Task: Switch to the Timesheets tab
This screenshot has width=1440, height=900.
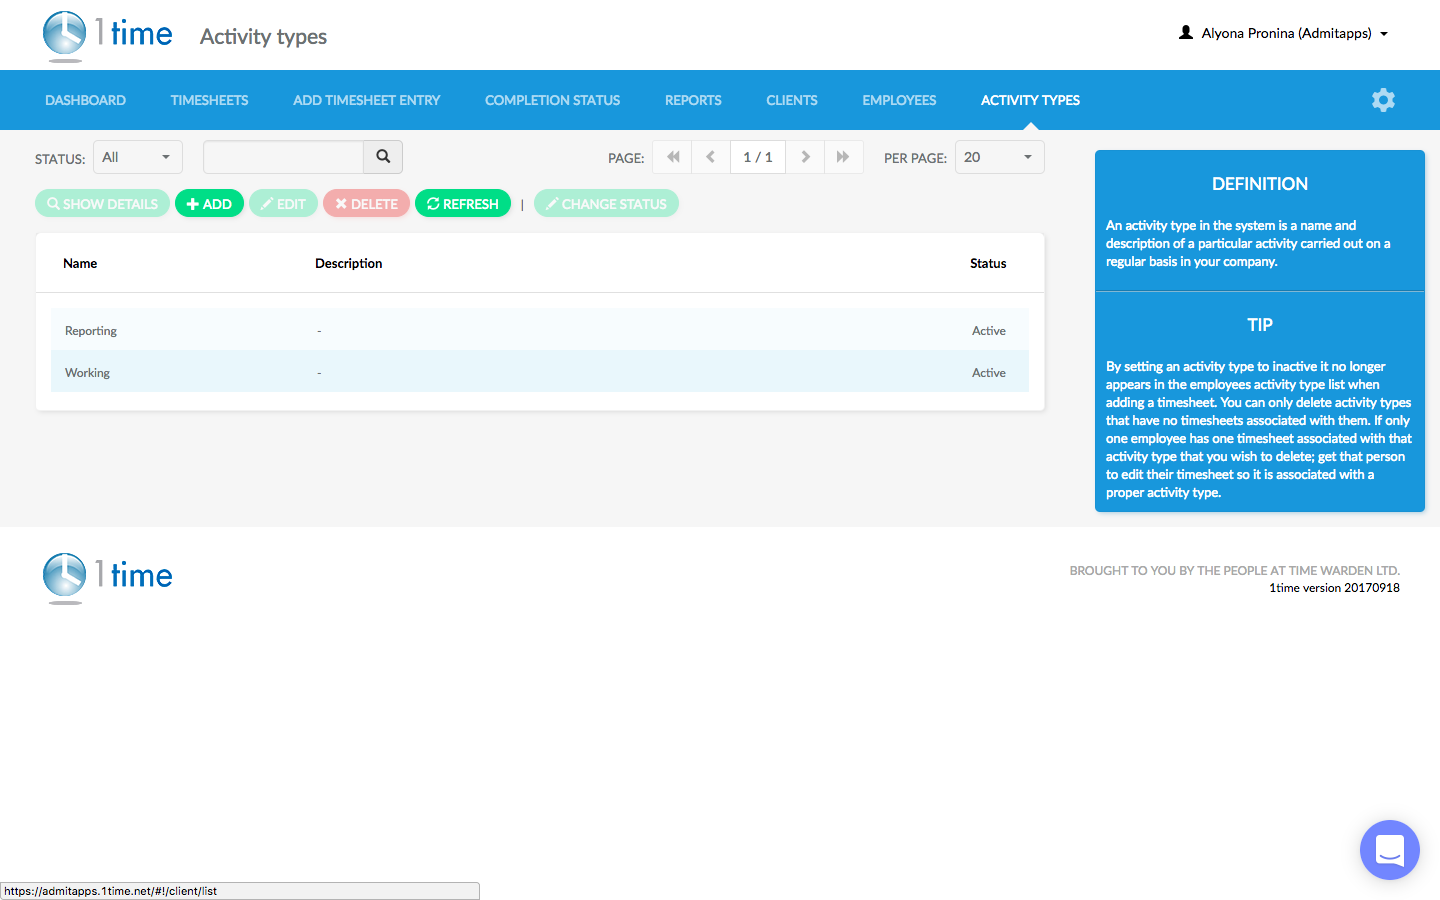Action: pos(209,100)
